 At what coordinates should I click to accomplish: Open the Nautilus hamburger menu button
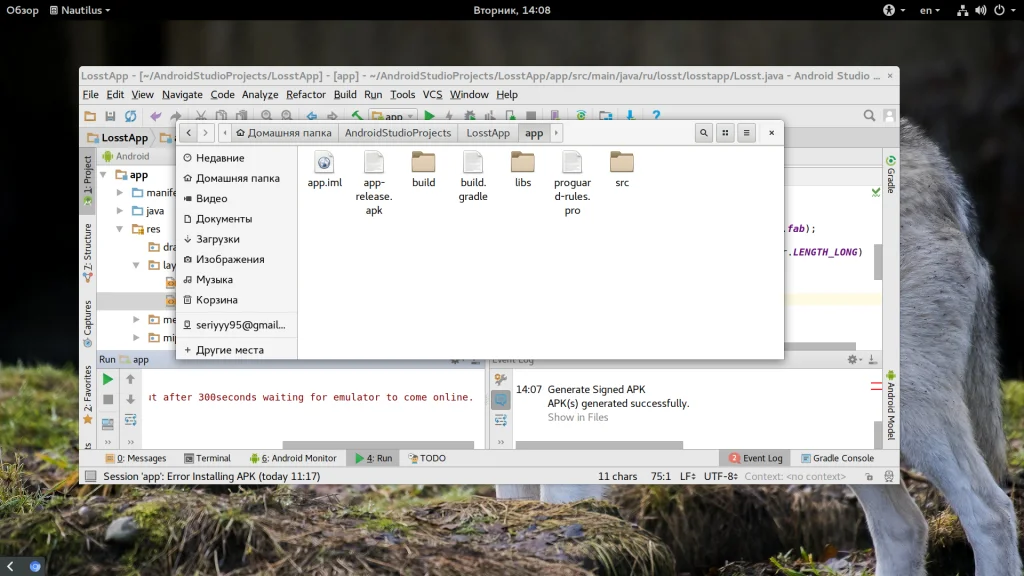pyautogui.click(x=746, y=133)
